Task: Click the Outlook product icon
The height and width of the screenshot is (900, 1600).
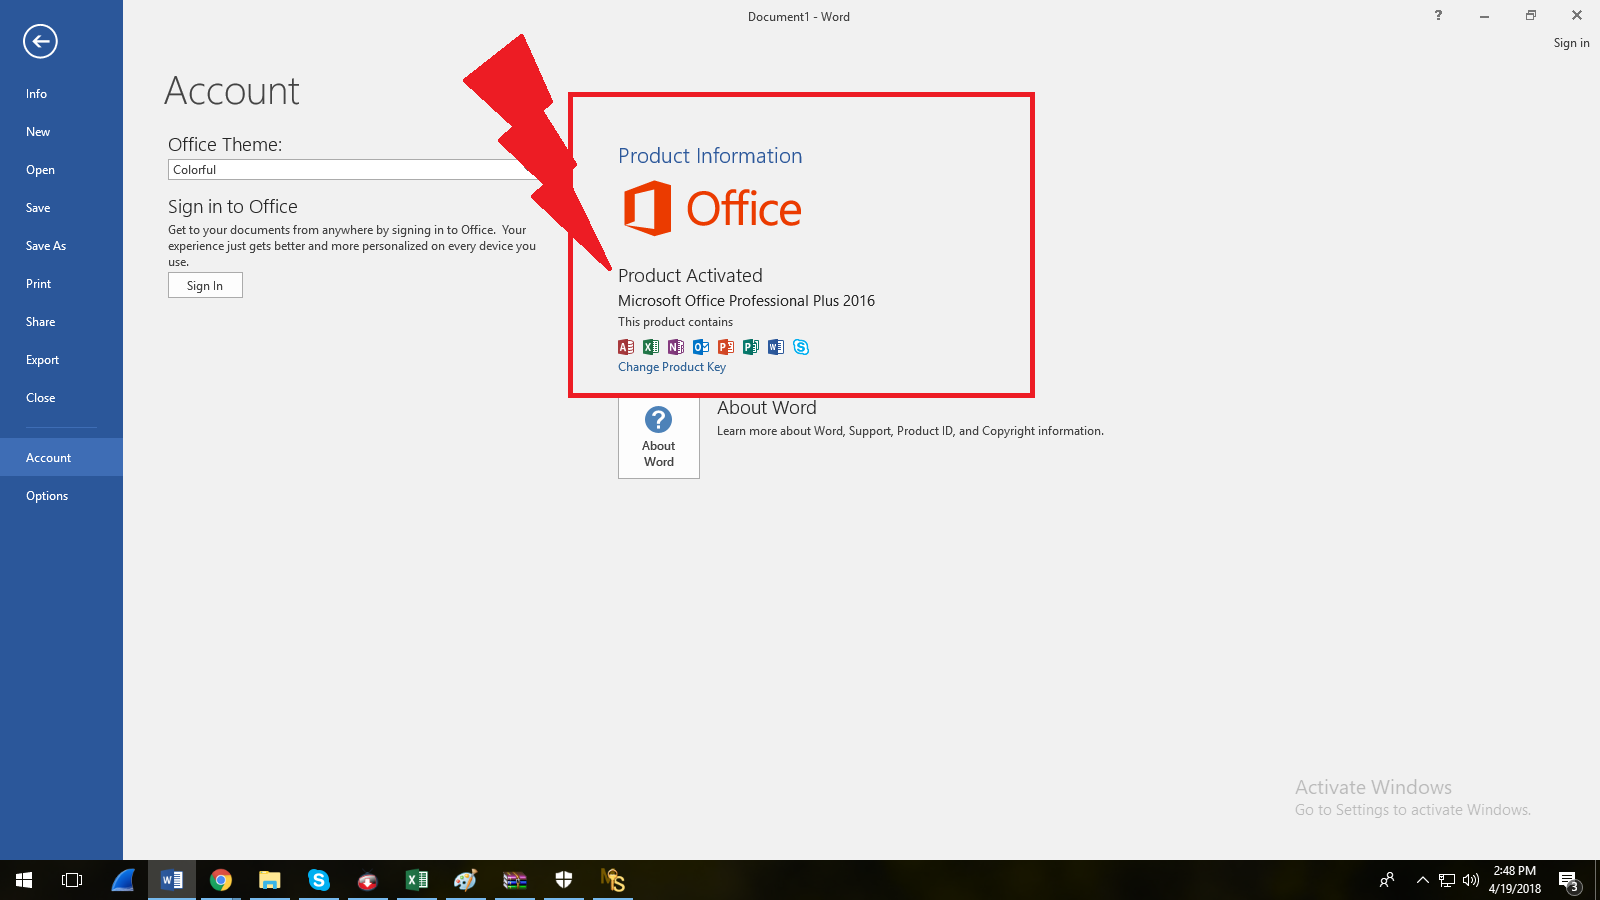Action: [x=701, y=347]
